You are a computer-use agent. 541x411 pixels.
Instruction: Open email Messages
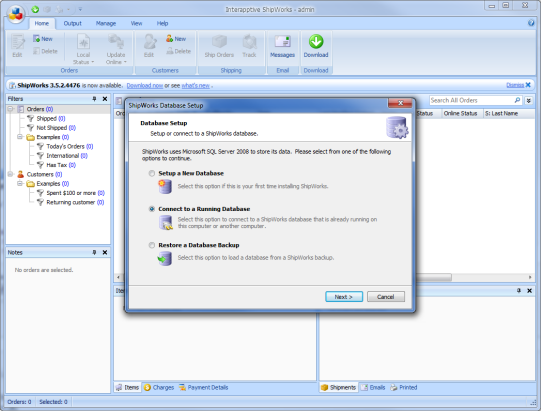(x=282, y=46)
